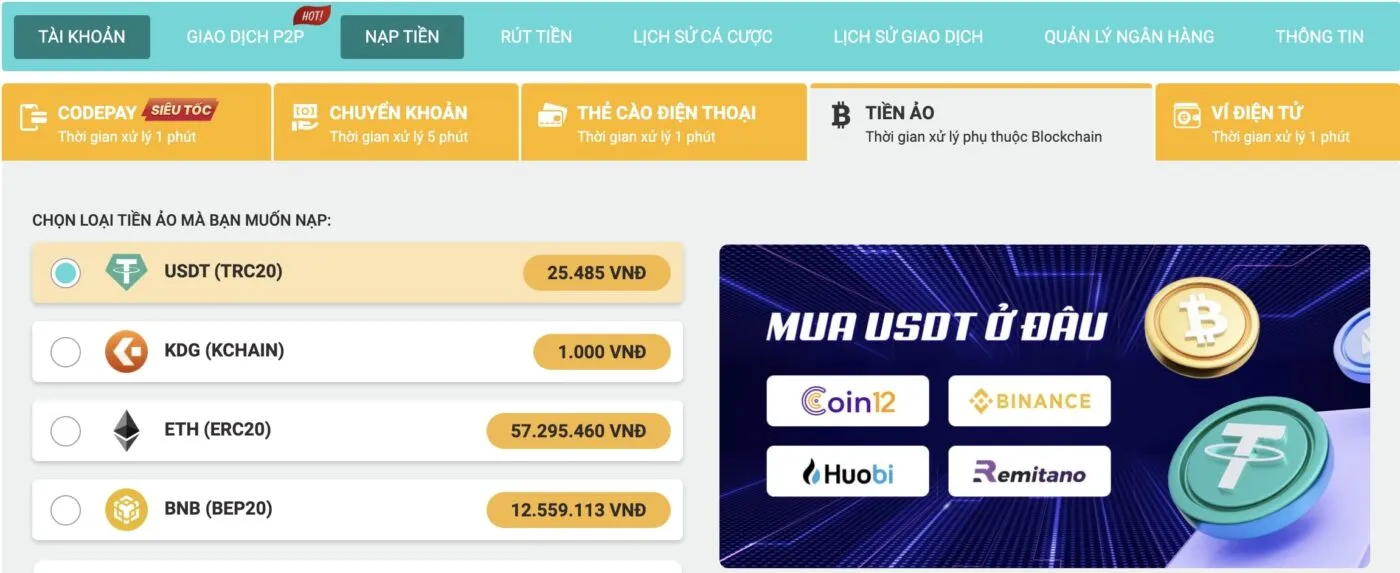Viewport: 1400px width, 573px height.
Task: Click the Ví Điện Tử wallet icon
Action: click(x=1187, y=116)
